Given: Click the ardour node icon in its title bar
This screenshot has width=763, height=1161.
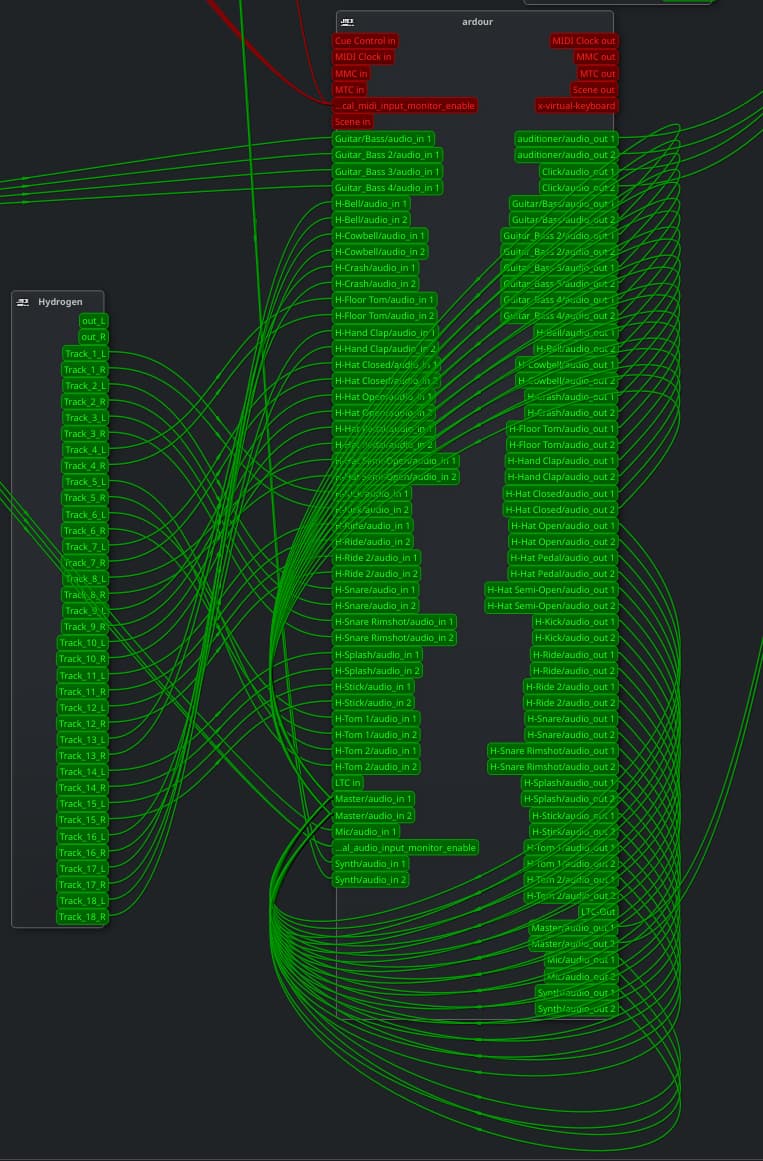Looking at the screenshot, I should point(347,22).
